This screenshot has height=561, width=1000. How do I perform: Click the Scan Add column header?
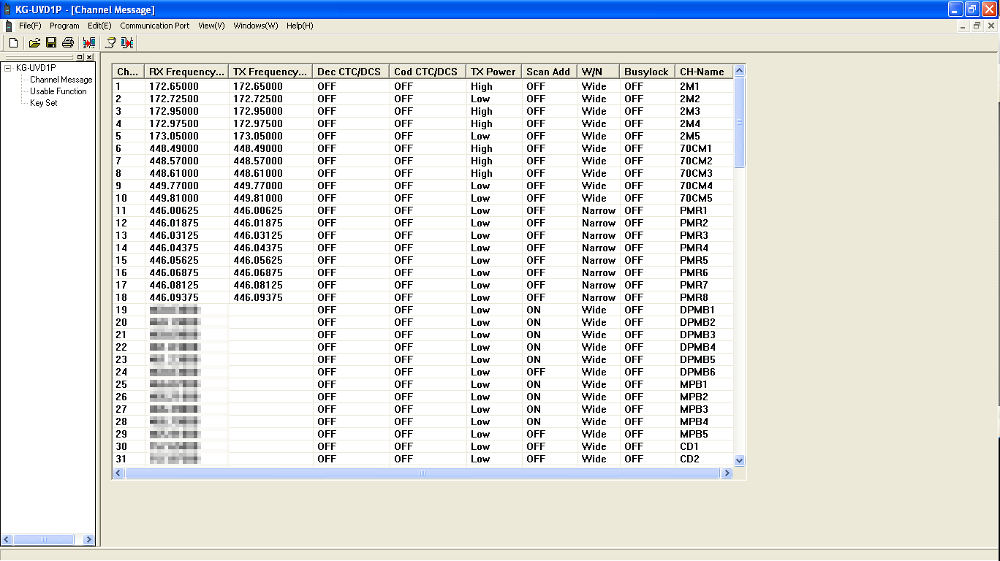549,71
